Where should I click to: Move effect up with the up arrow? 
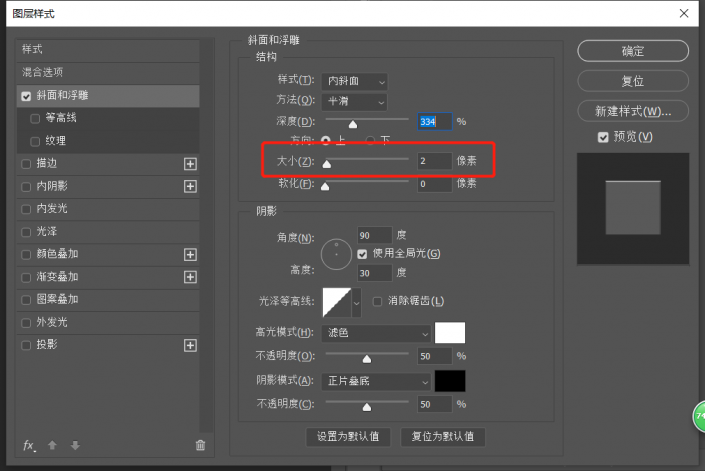click(52, 445)
